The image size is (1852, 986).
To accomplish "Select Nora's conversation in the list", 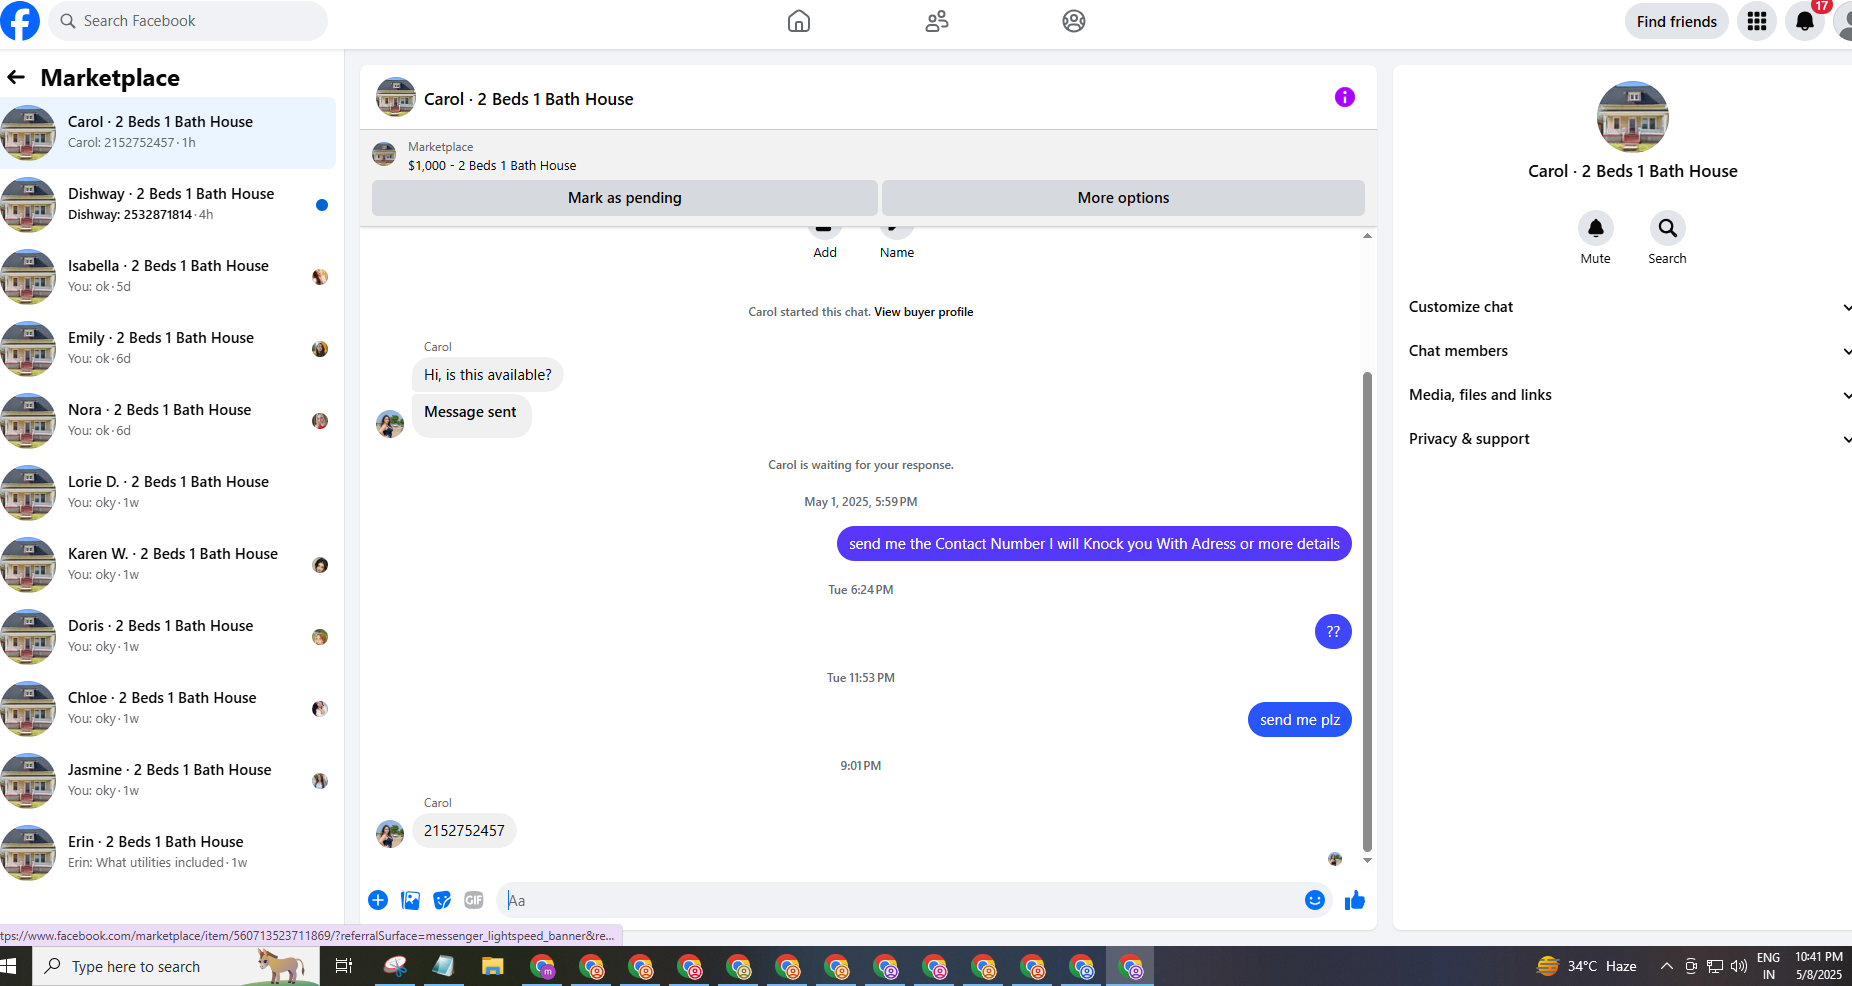I will 168,421.
